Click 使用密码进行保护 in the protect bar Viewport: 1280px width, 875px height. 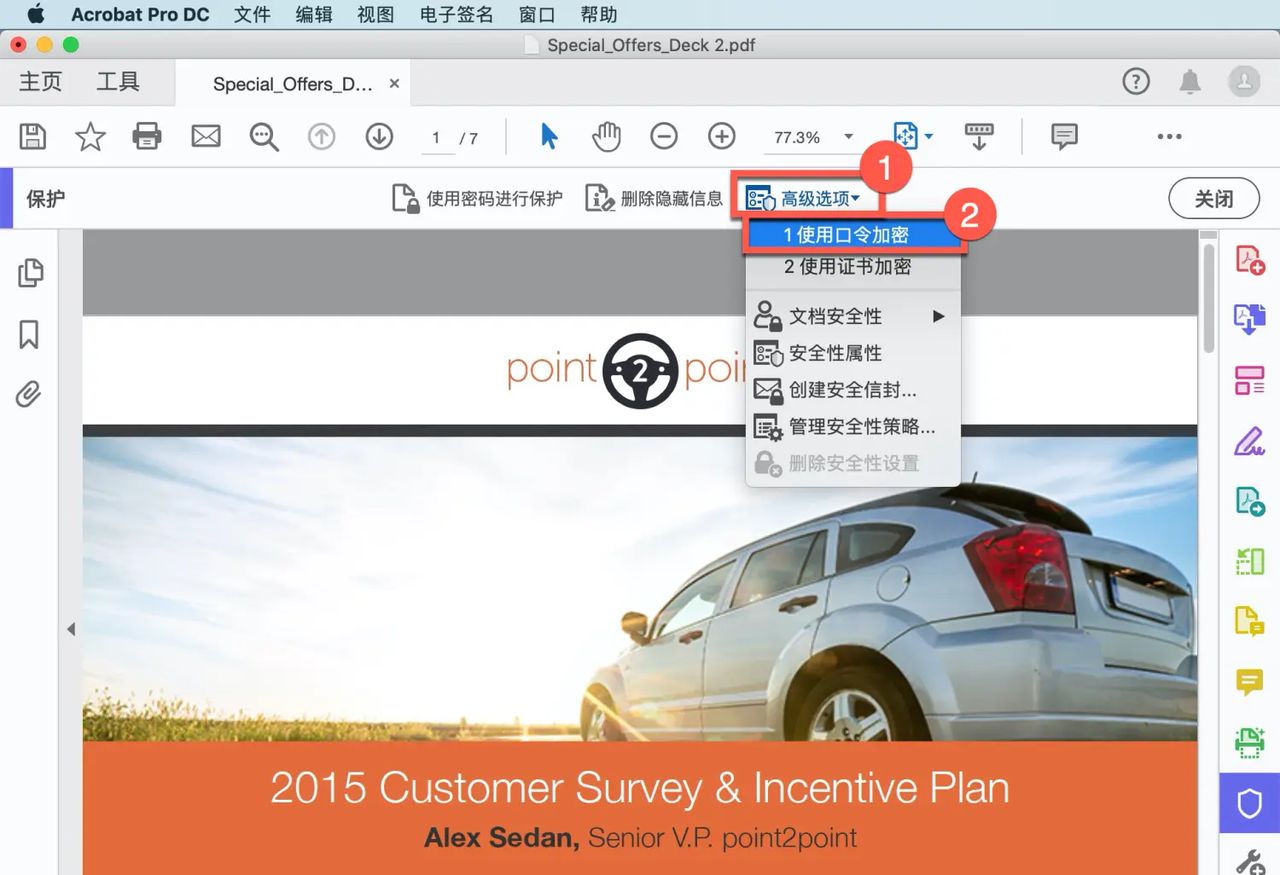coord(477,199)
